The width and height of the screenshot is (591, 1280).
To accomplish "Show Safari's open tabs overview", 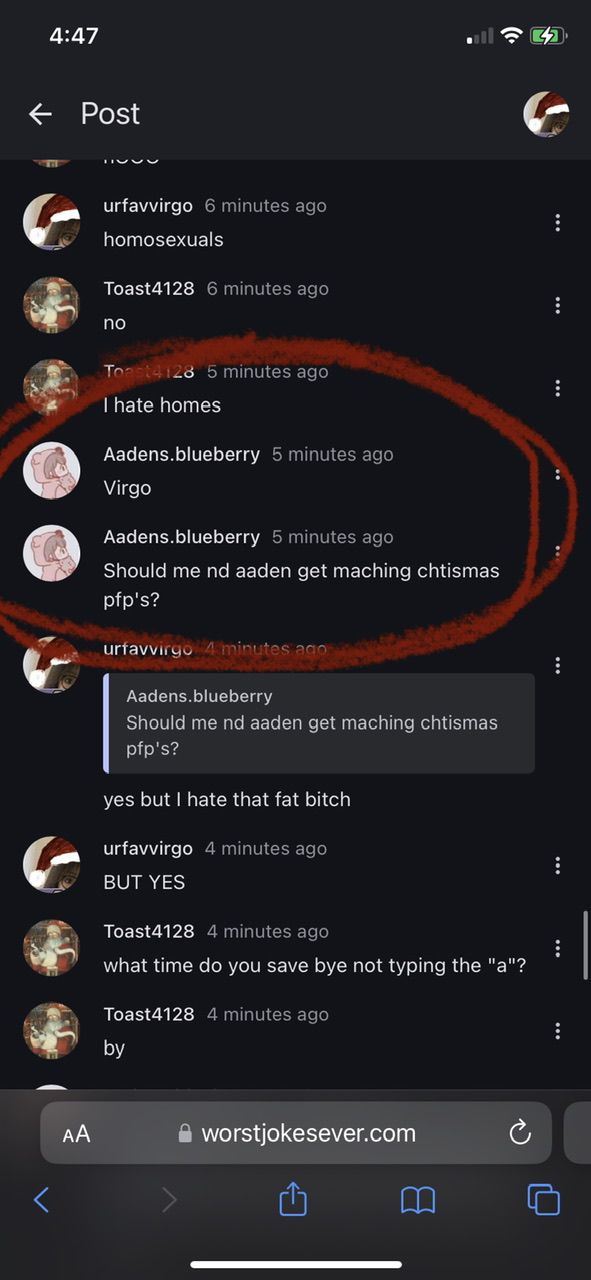I will [x=543, y=1199].
